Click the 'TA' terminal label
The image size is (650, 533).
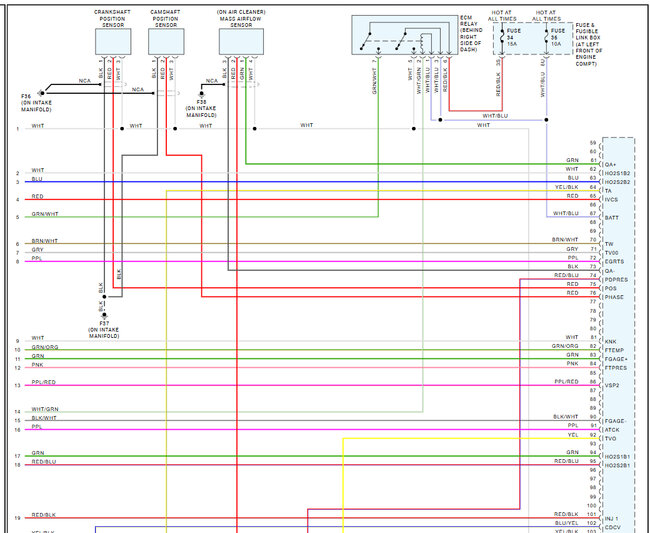click(608, 191)
